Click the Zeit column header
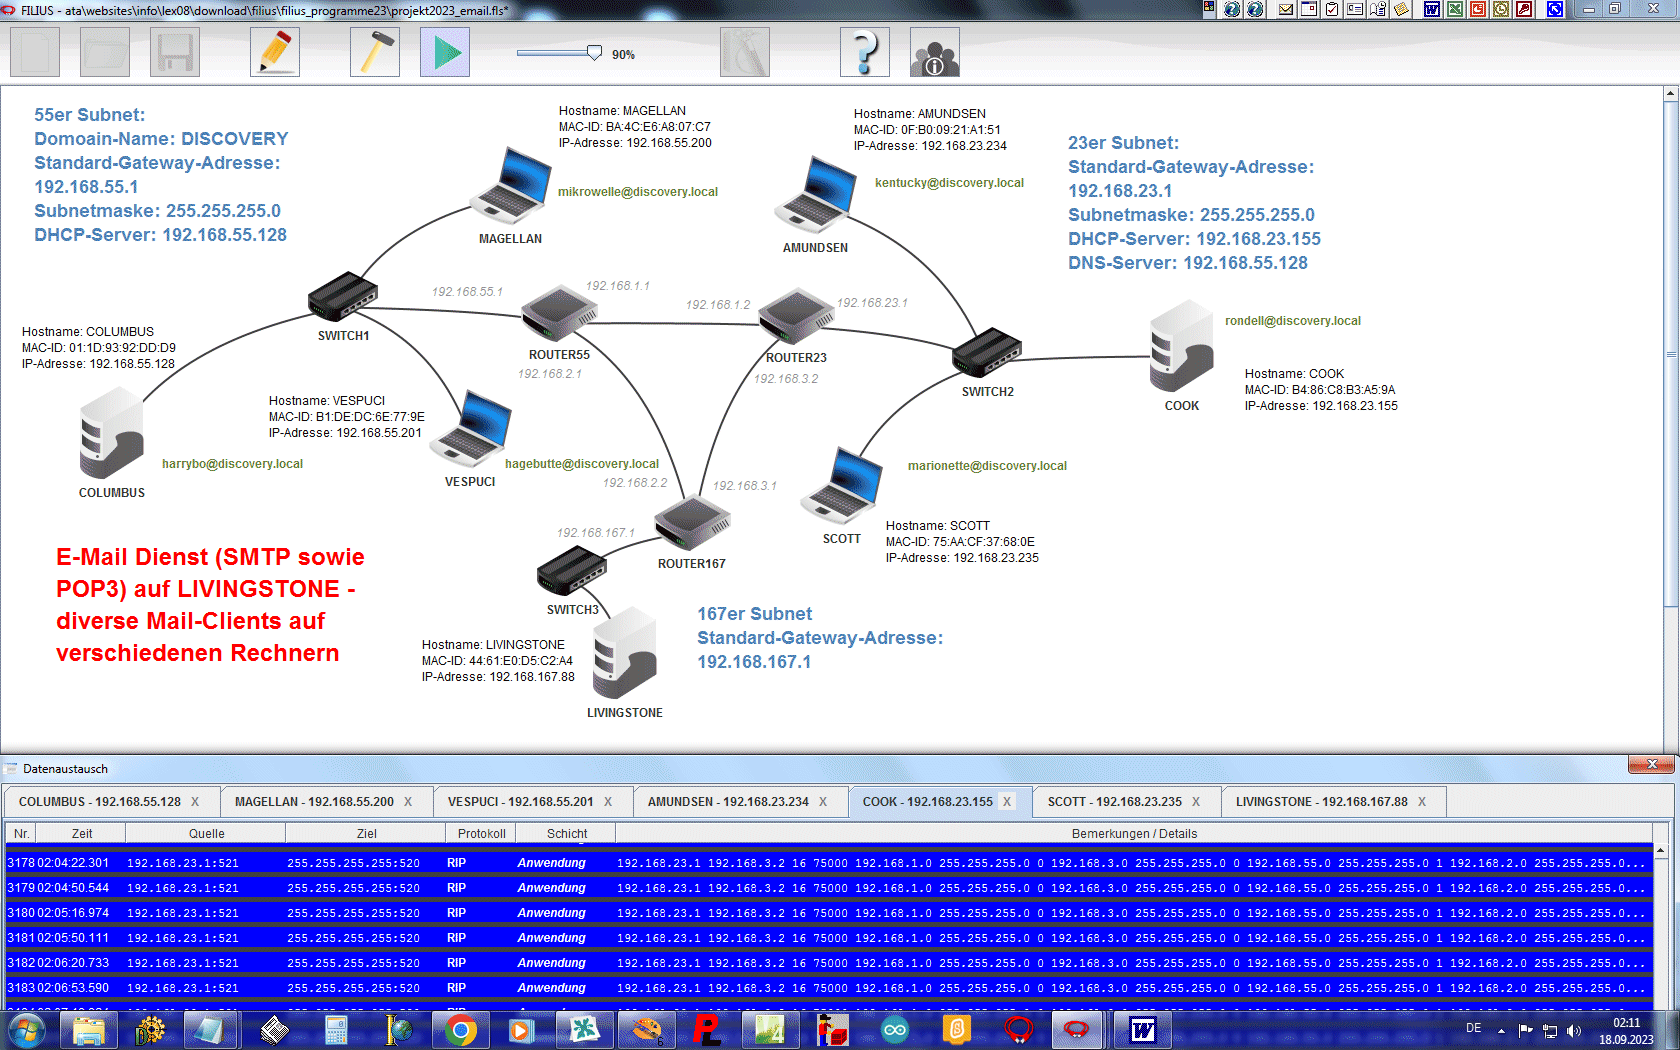The image size is (1680, 1050). pos(82,834)
